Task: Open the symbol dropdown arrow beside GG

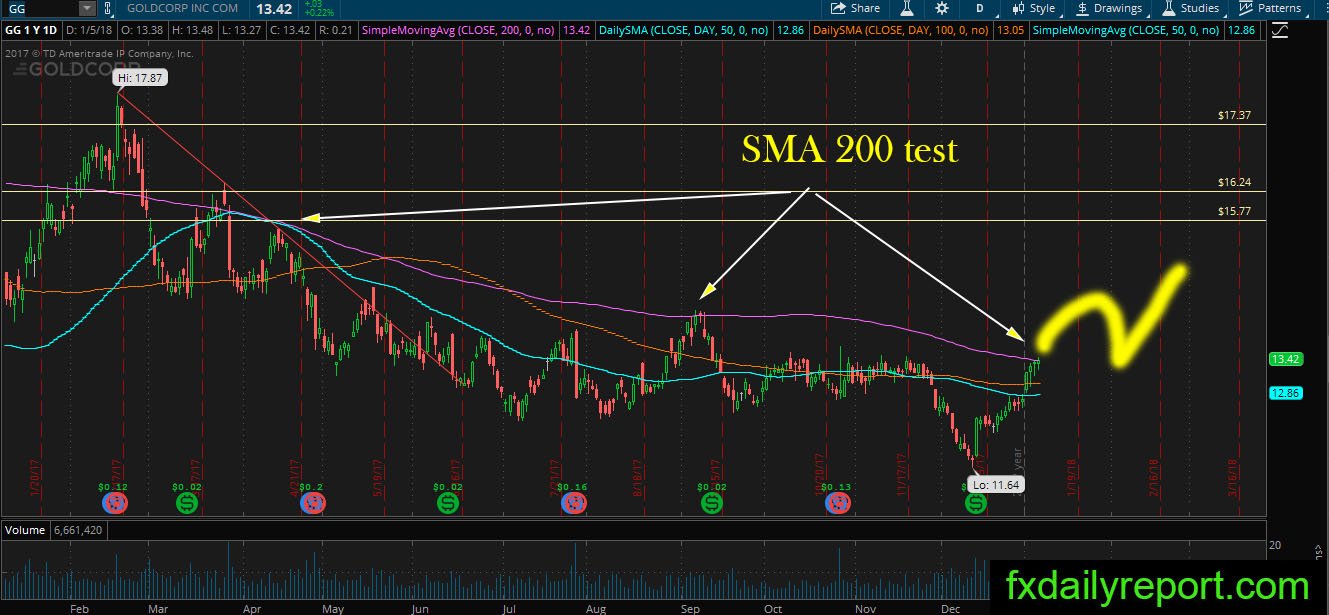Action: (x=87, y=8)
